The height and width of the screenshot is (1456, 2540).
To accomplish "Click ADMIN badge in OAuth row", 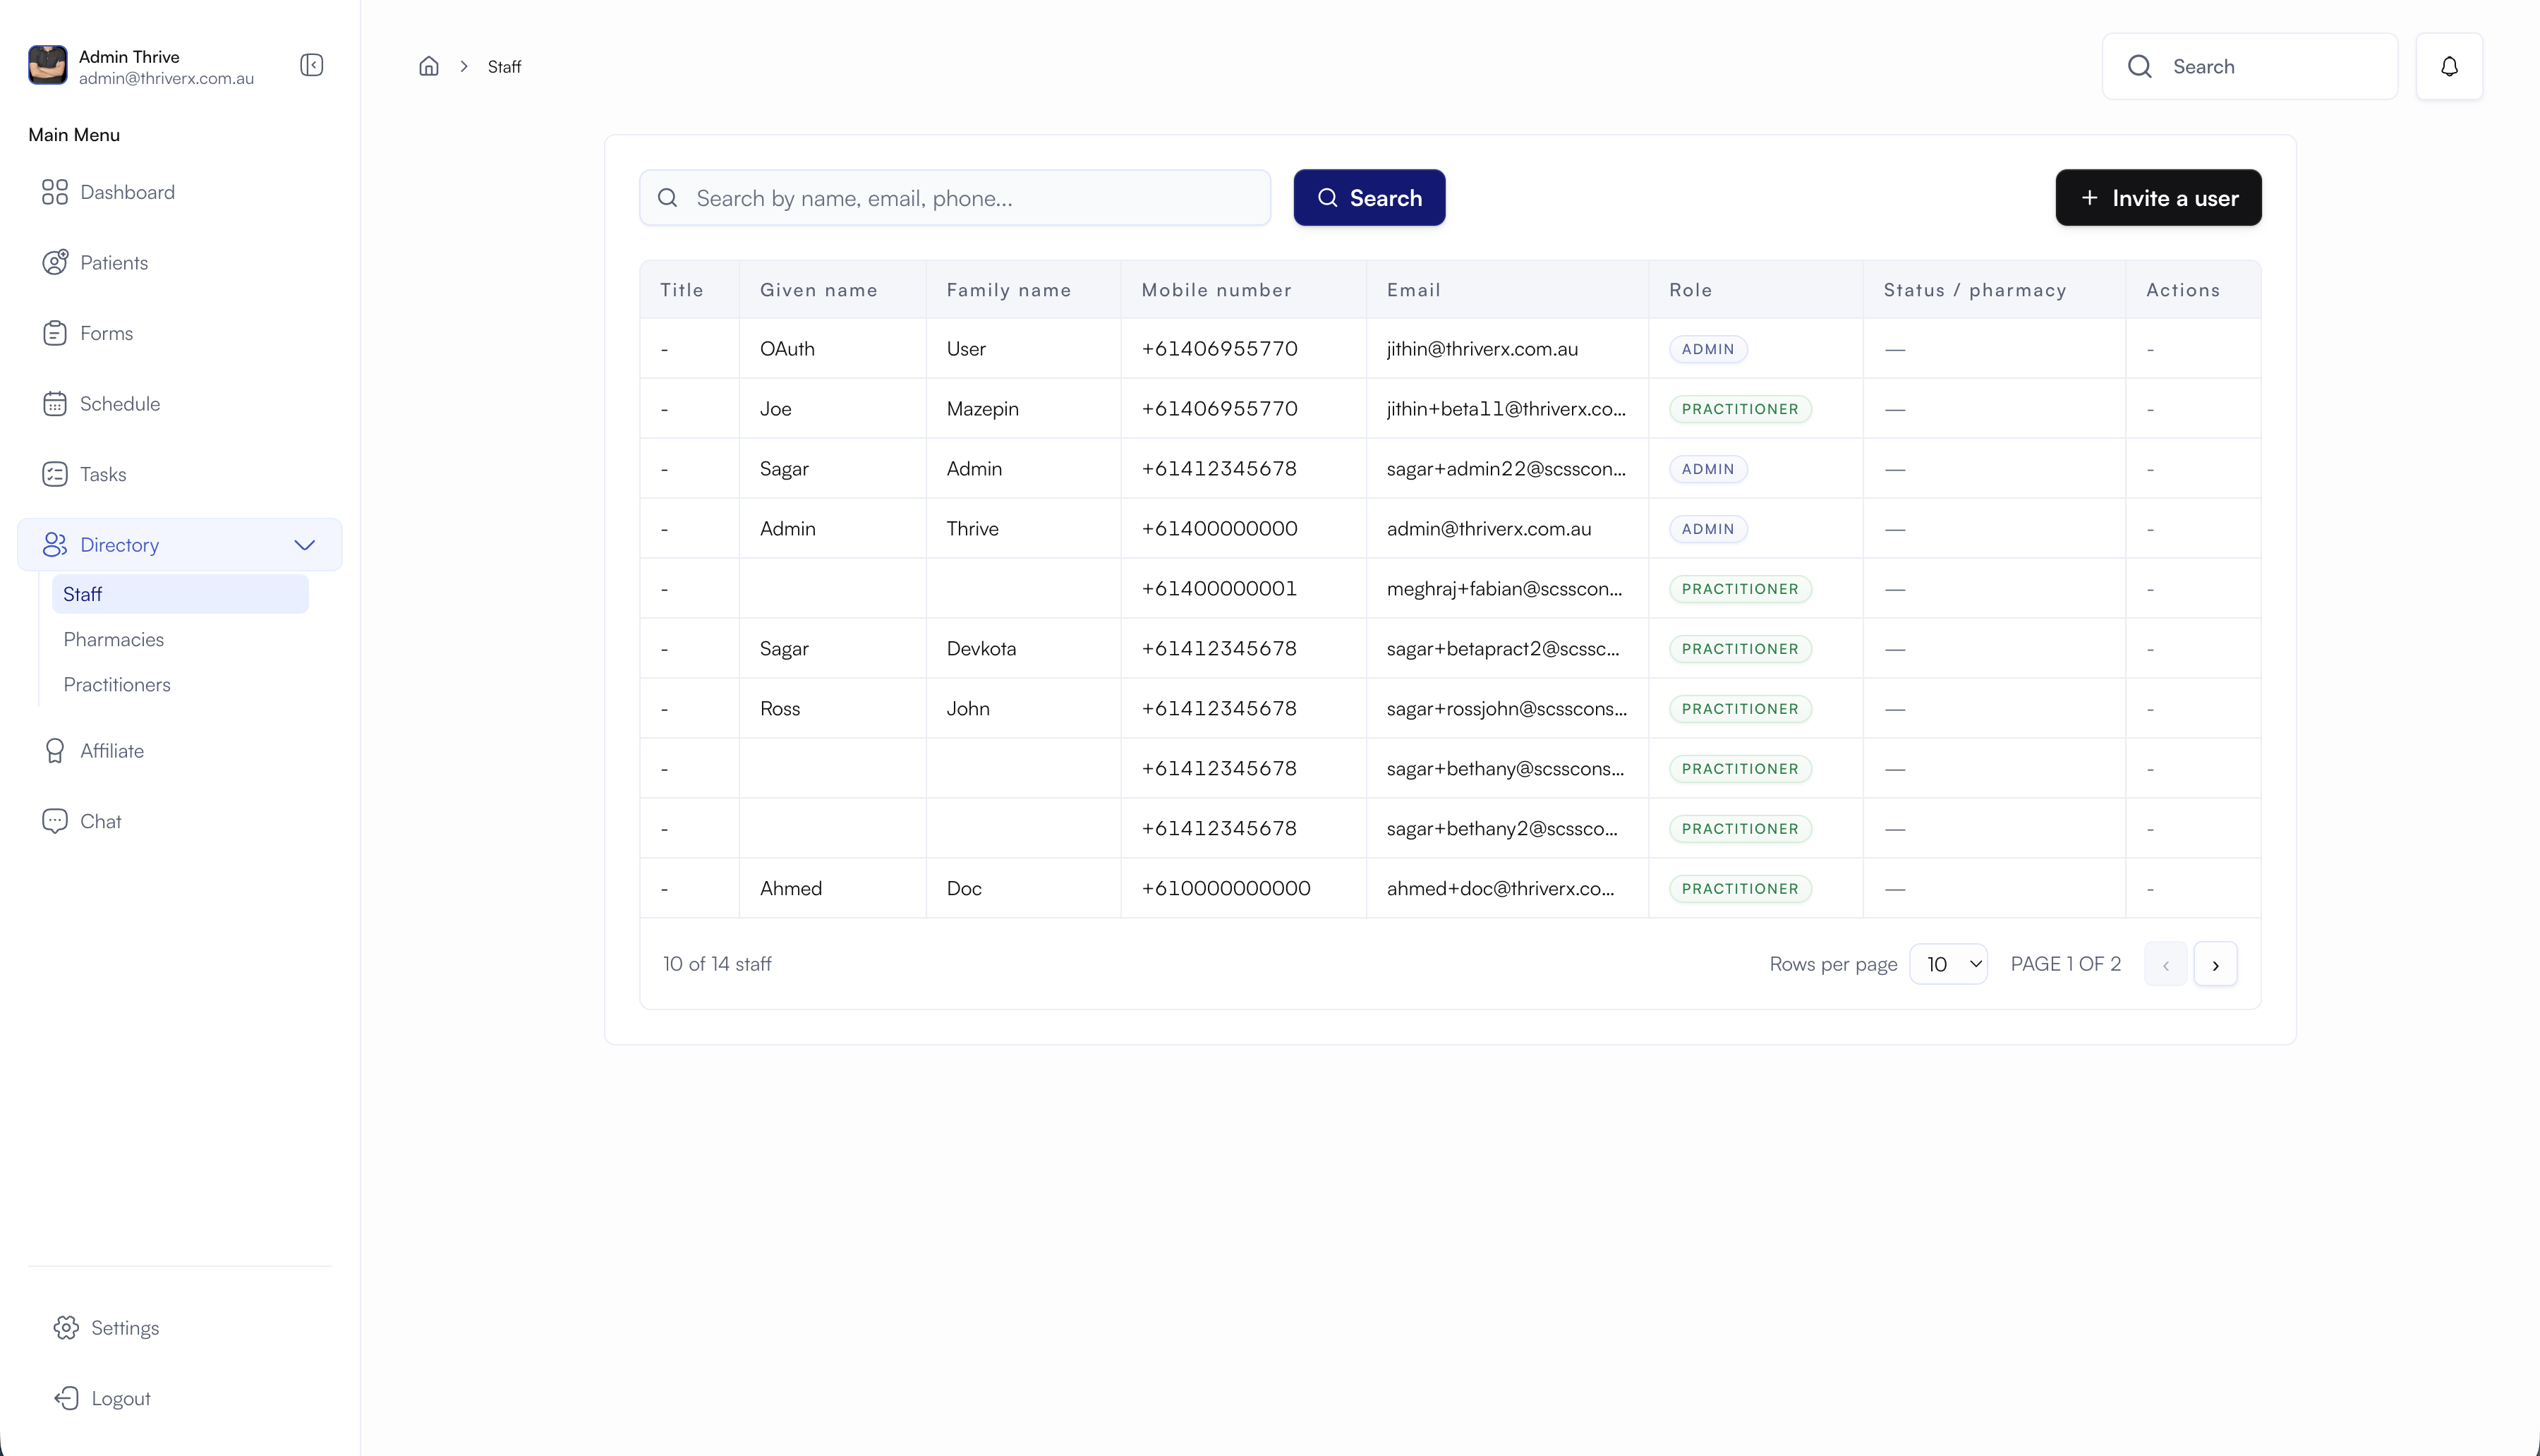I will (1707, 349).
